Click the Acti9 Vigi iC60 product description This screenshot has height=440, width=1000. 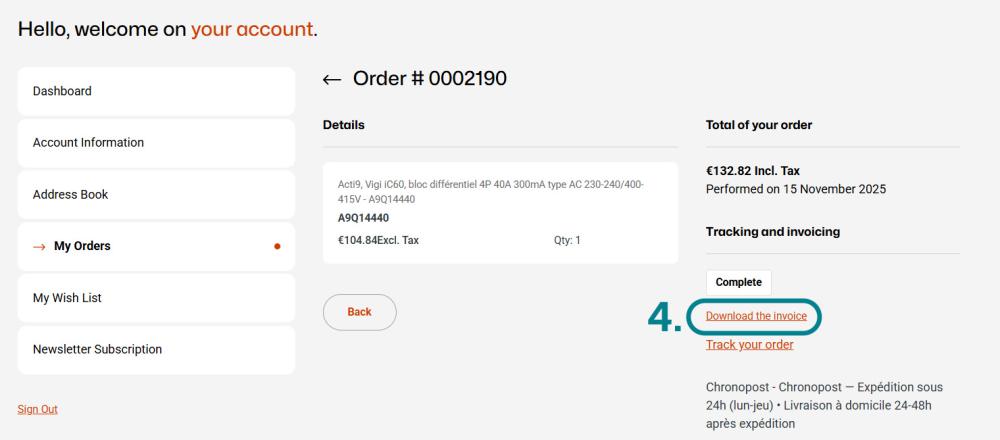491,191
